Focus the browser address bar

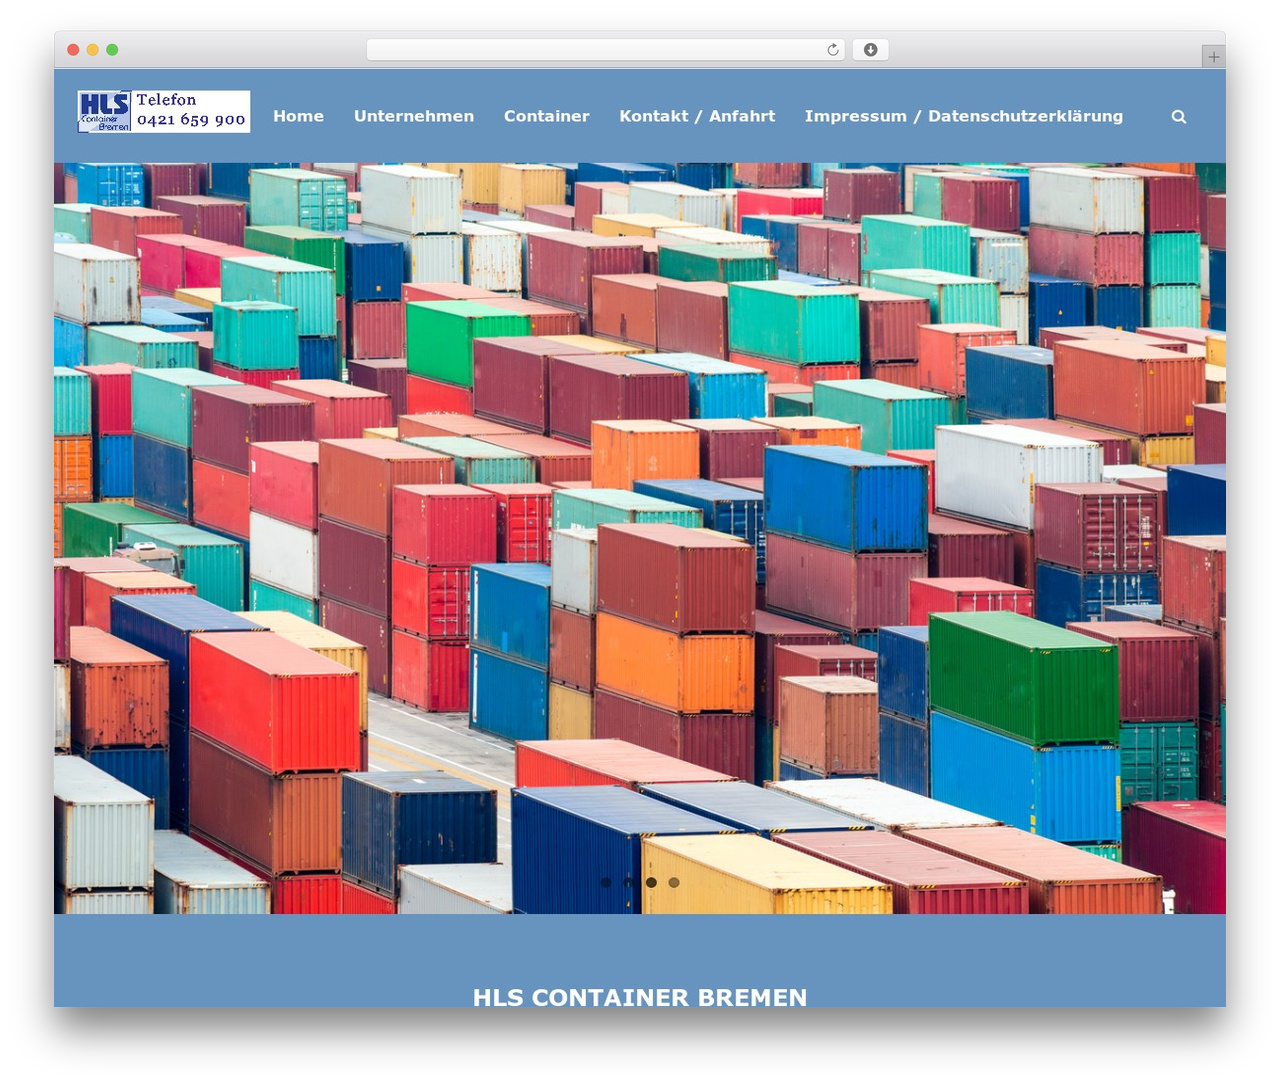coord(606,49)
